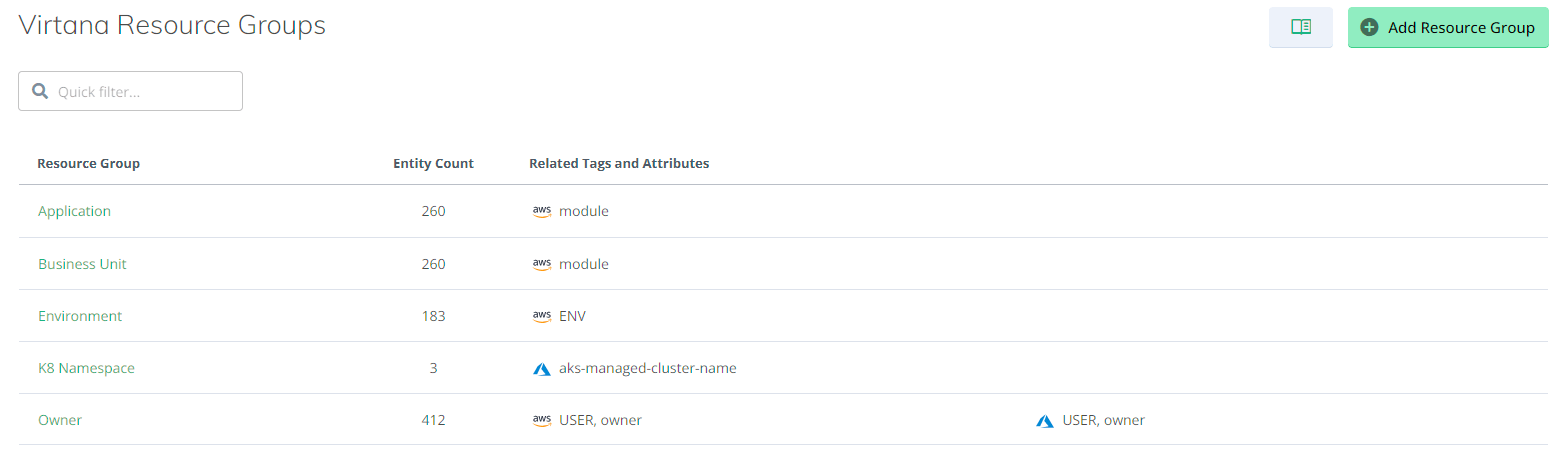
Task: Open the Owner resource group
Action: point(60,420)
